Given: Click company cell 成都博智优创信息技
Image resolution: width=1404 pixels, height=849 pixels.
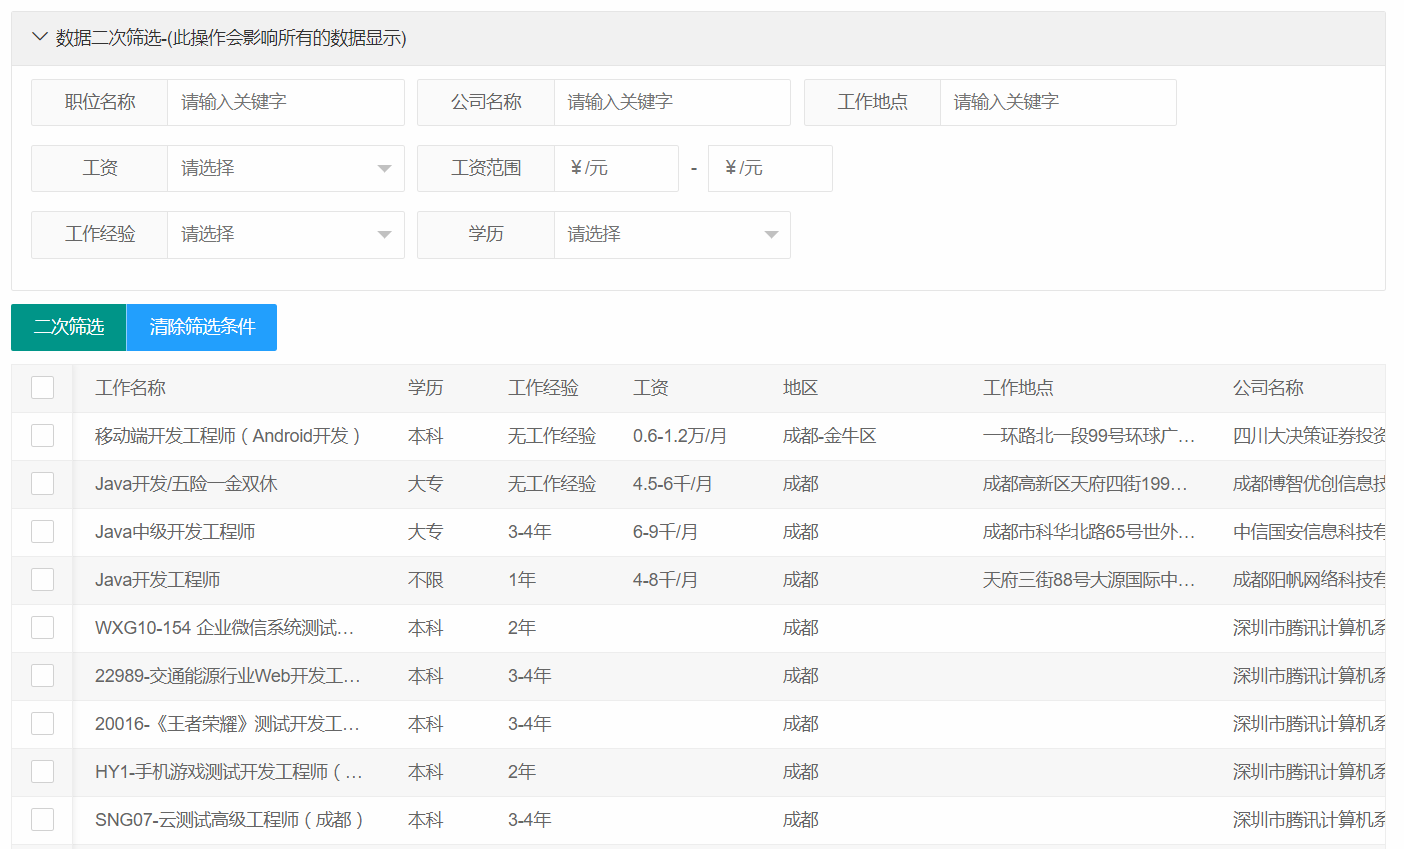Looking at the screenshot, I should [x=1309, y=484].
